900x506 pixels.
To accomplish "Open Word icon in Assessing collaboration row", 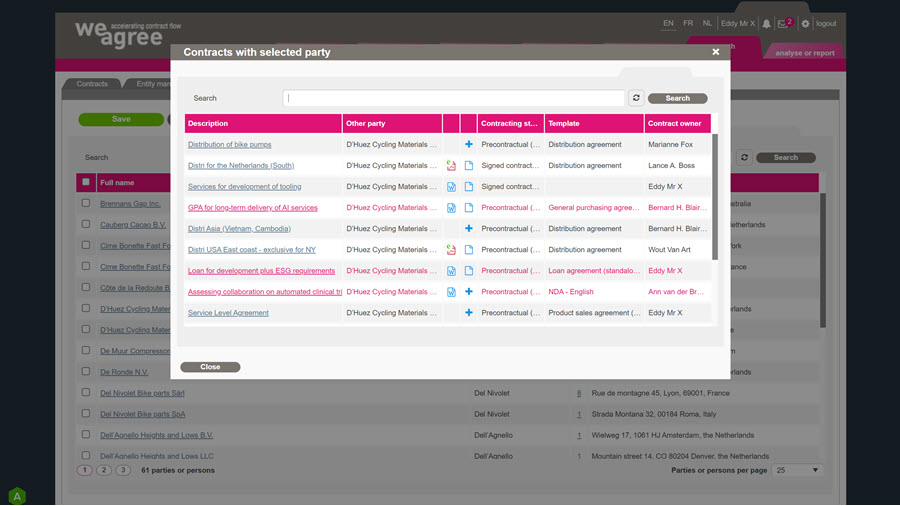I will (x=451, y=292).
